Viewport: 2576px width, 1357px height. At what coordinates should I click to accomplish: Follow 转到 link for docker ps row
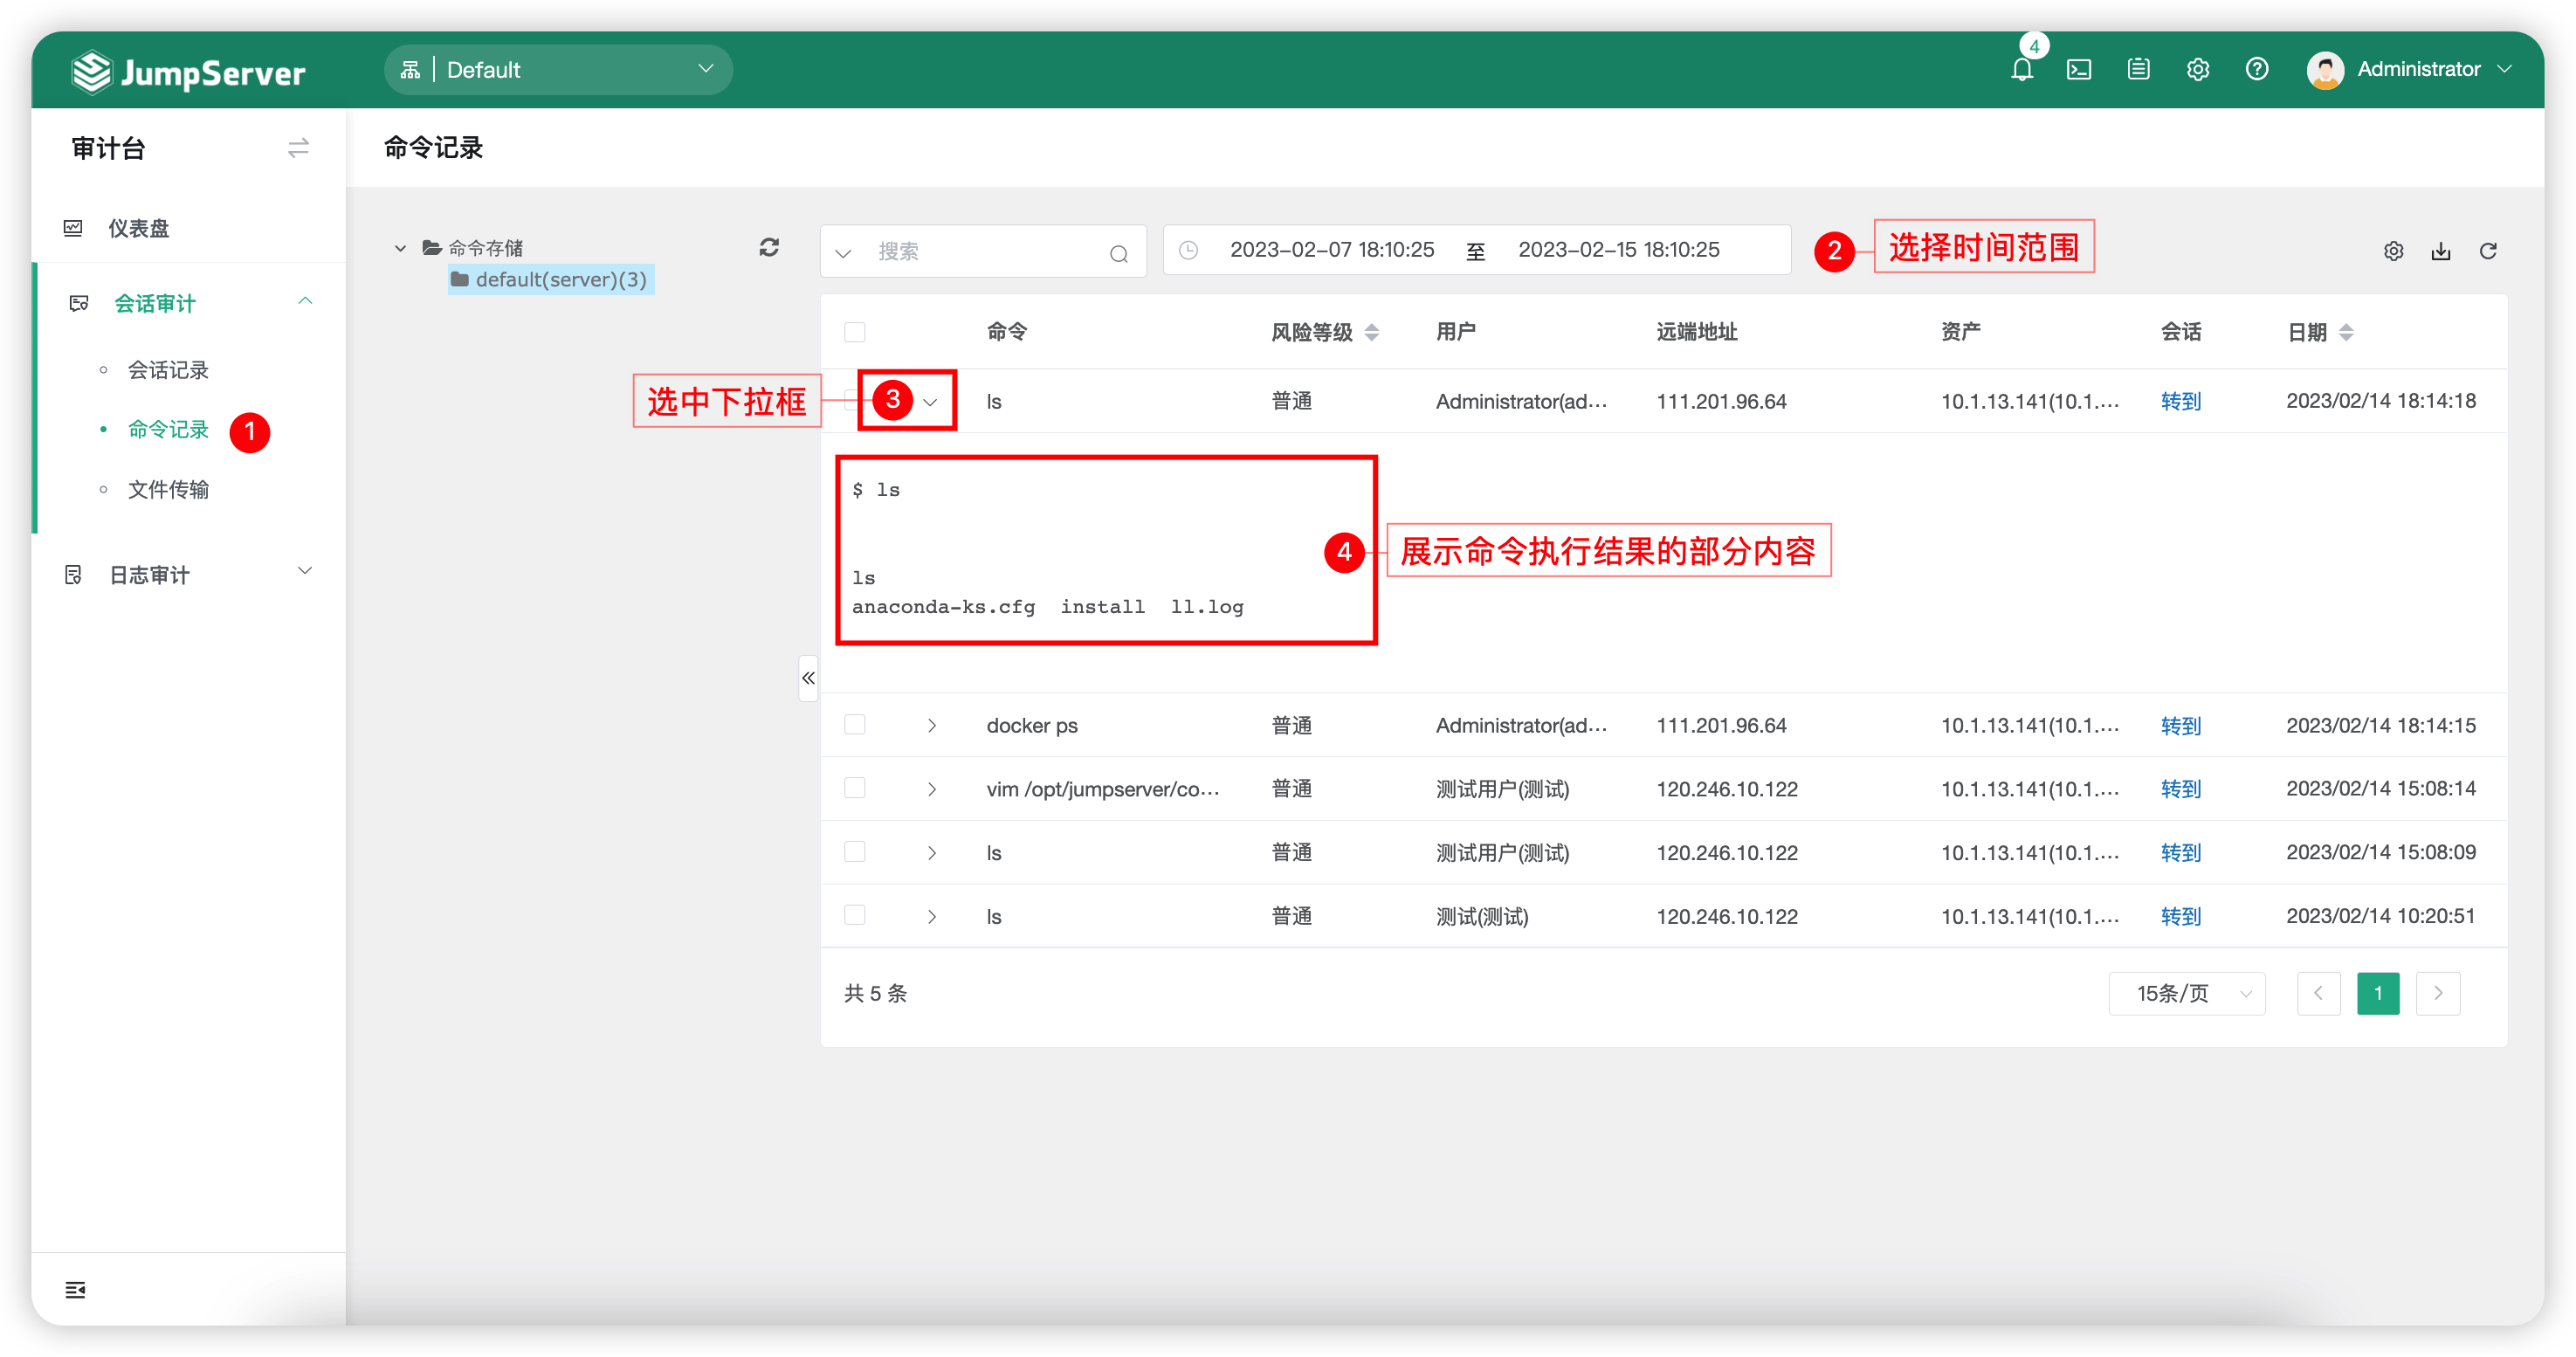coord(2181,725)
